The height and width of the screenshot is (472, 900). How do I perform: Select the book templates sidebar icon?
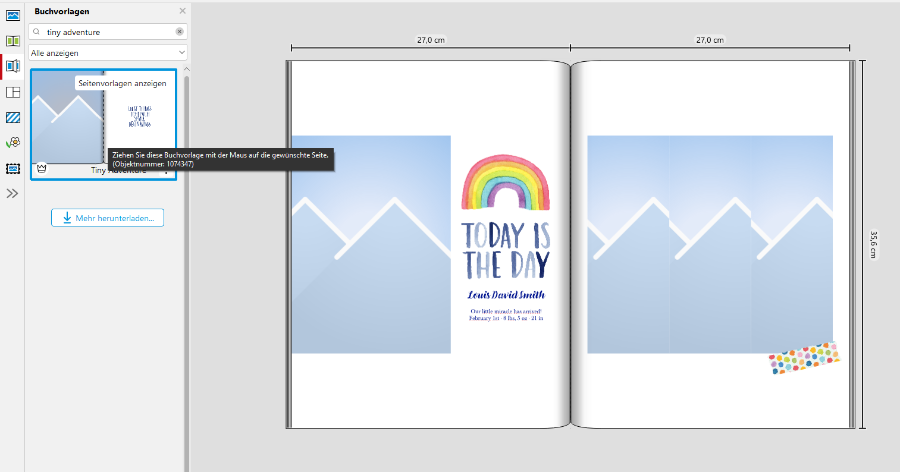point(13,66)
